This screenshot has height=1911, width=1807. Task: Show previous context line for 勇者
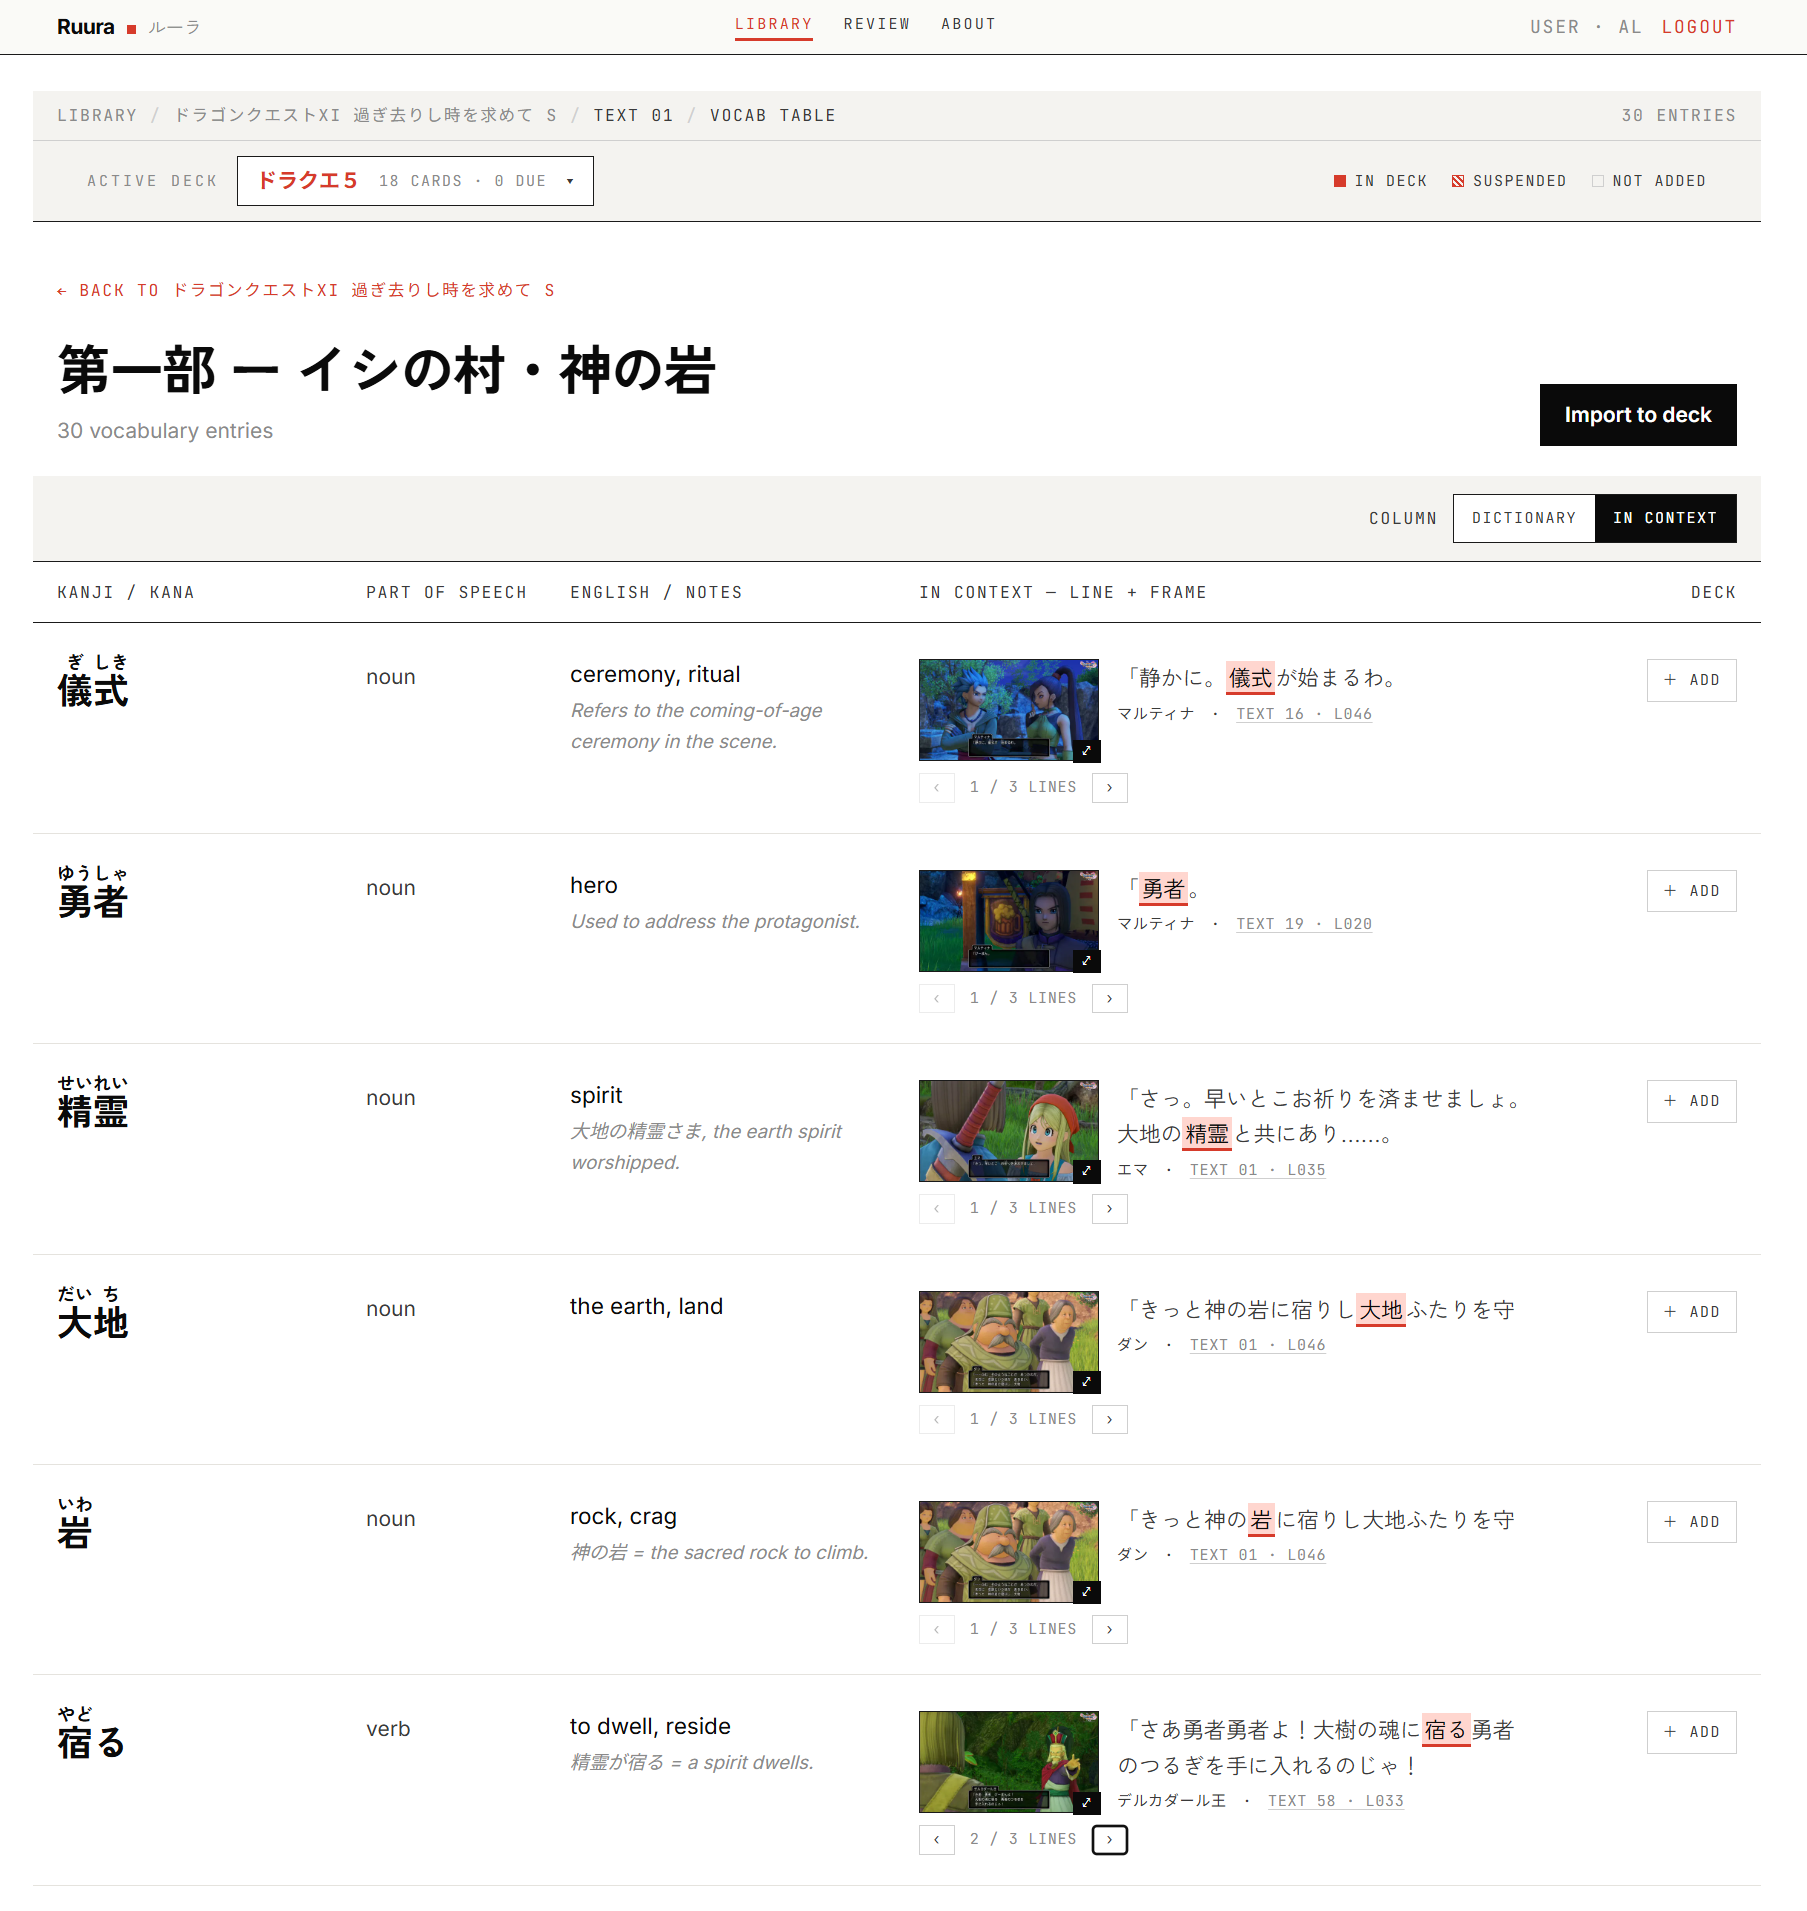tap(937, 999)
